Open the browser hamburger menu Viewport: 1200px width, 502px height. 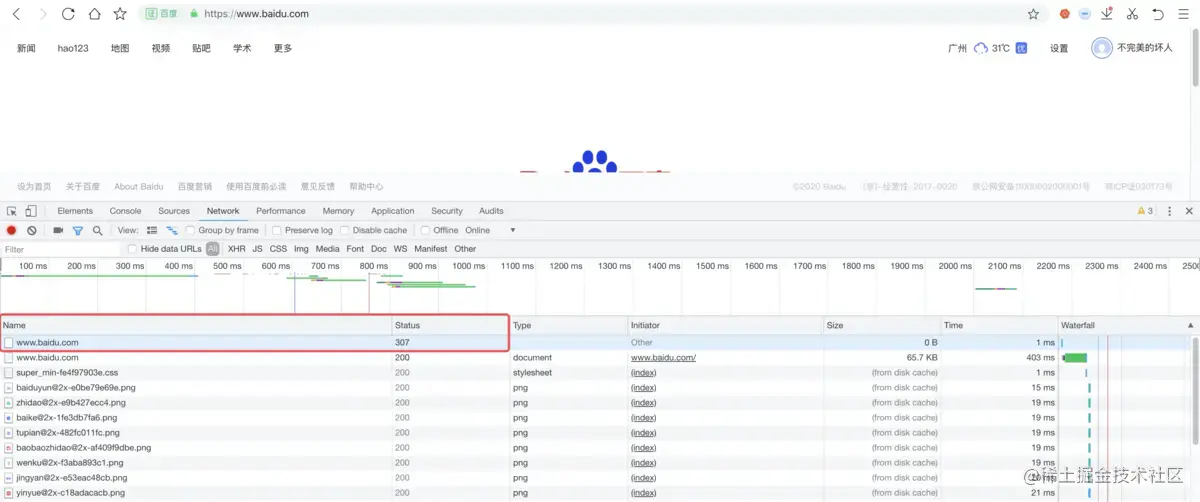pyautogui.click(x=1183, y=14)
